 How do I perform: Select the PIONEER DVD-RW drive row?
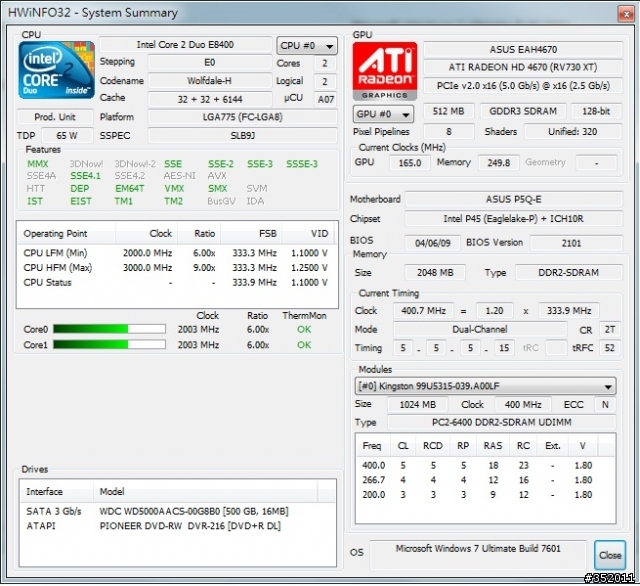pos(177,526)
